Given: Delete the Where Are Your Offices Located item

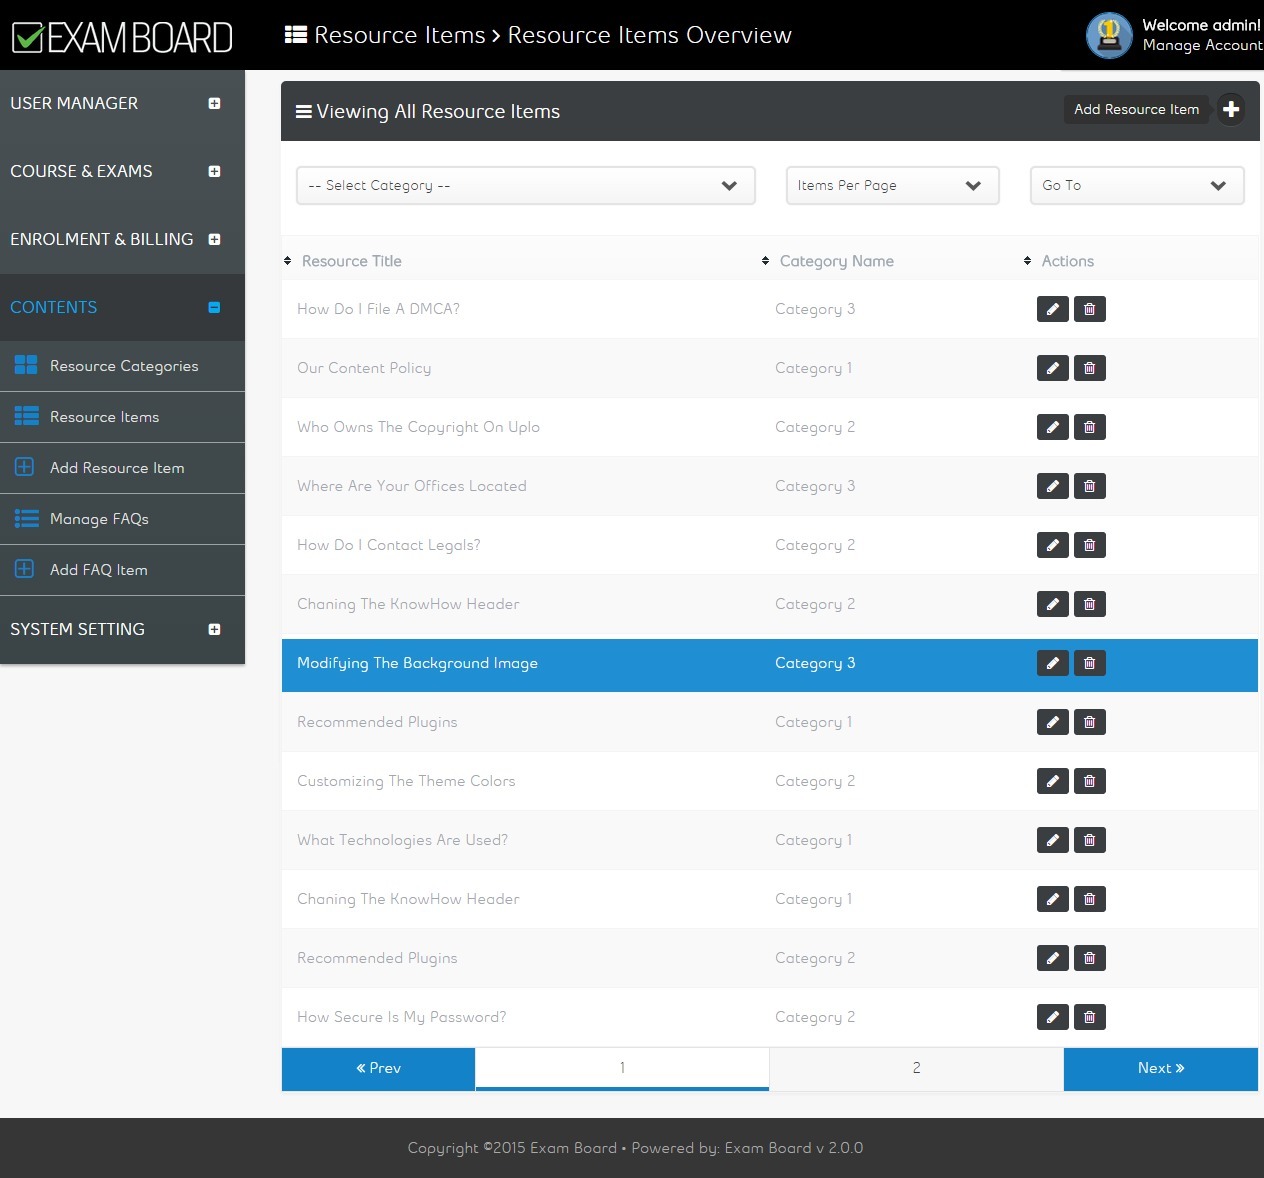Looking at the screenshot, I should click(1089, 486).
